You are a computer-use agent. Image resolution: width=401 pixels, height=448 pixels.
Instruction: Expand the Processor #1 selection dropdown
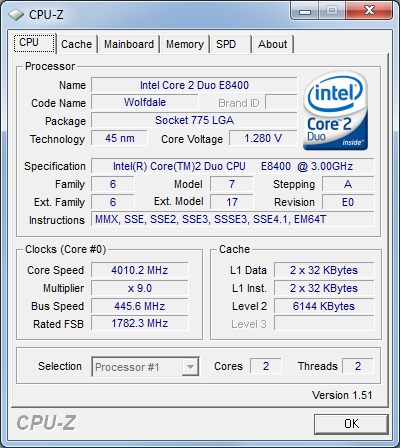(x=145, y=367)
